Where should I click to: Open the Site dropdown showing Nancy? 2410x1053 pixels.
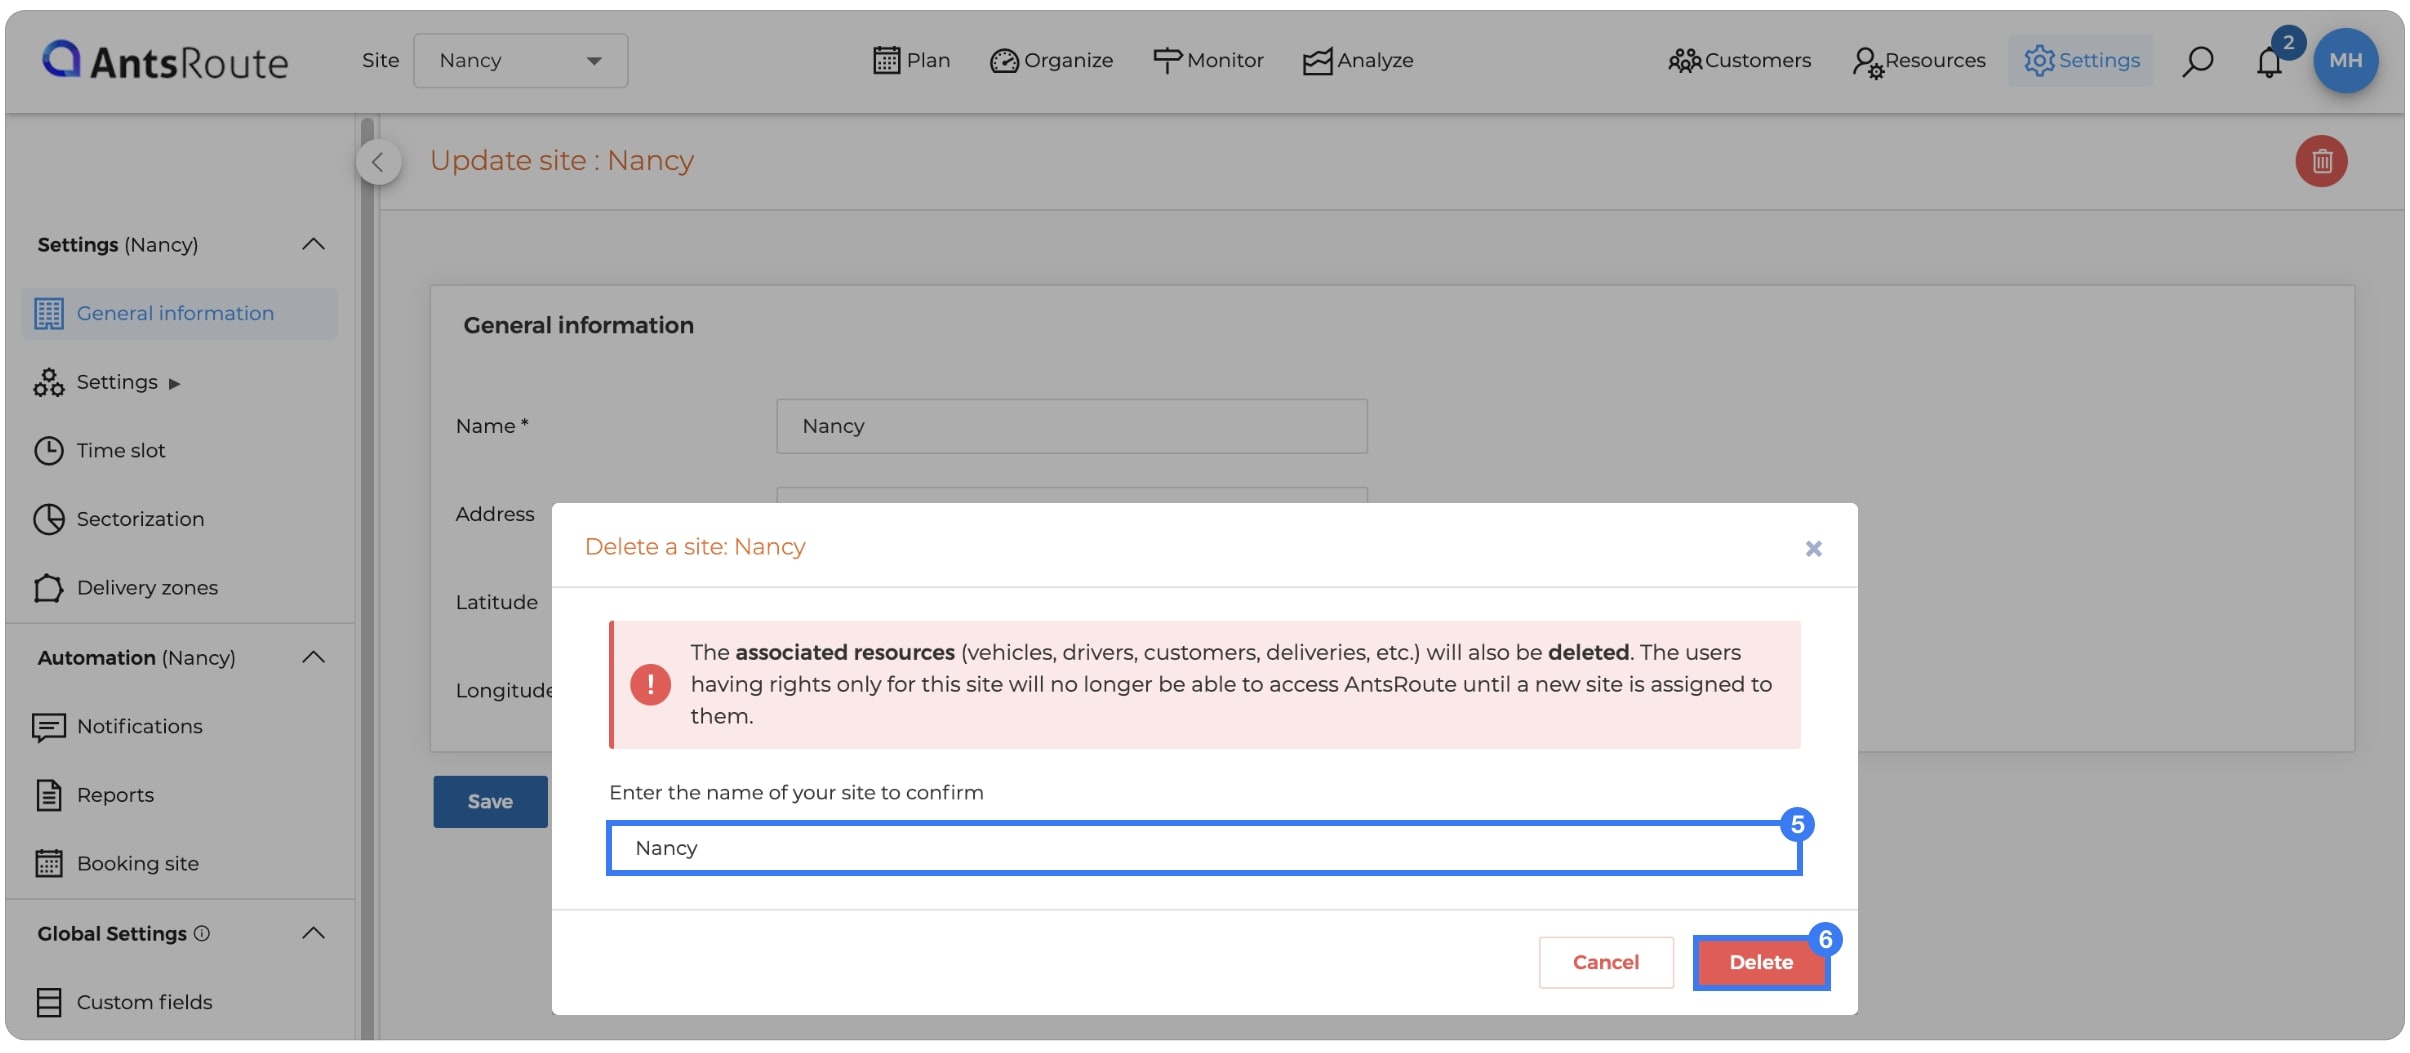[520, 60]
